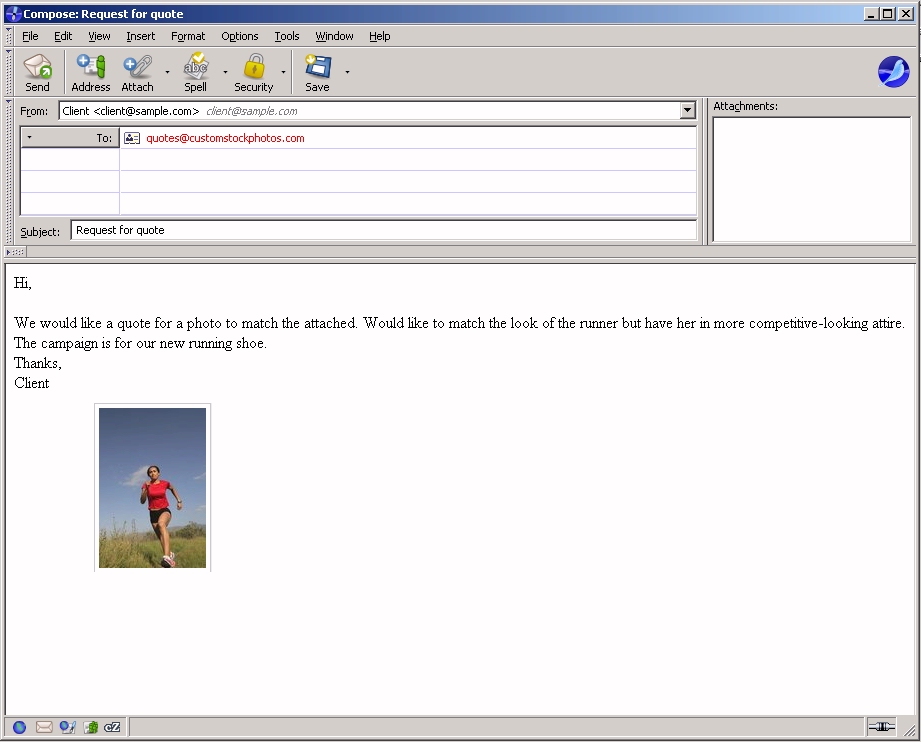Open Navigator from status bar globe icon
Image resolution: width=921 pixels, height=742 pixels.
click(x=19, y=727)
